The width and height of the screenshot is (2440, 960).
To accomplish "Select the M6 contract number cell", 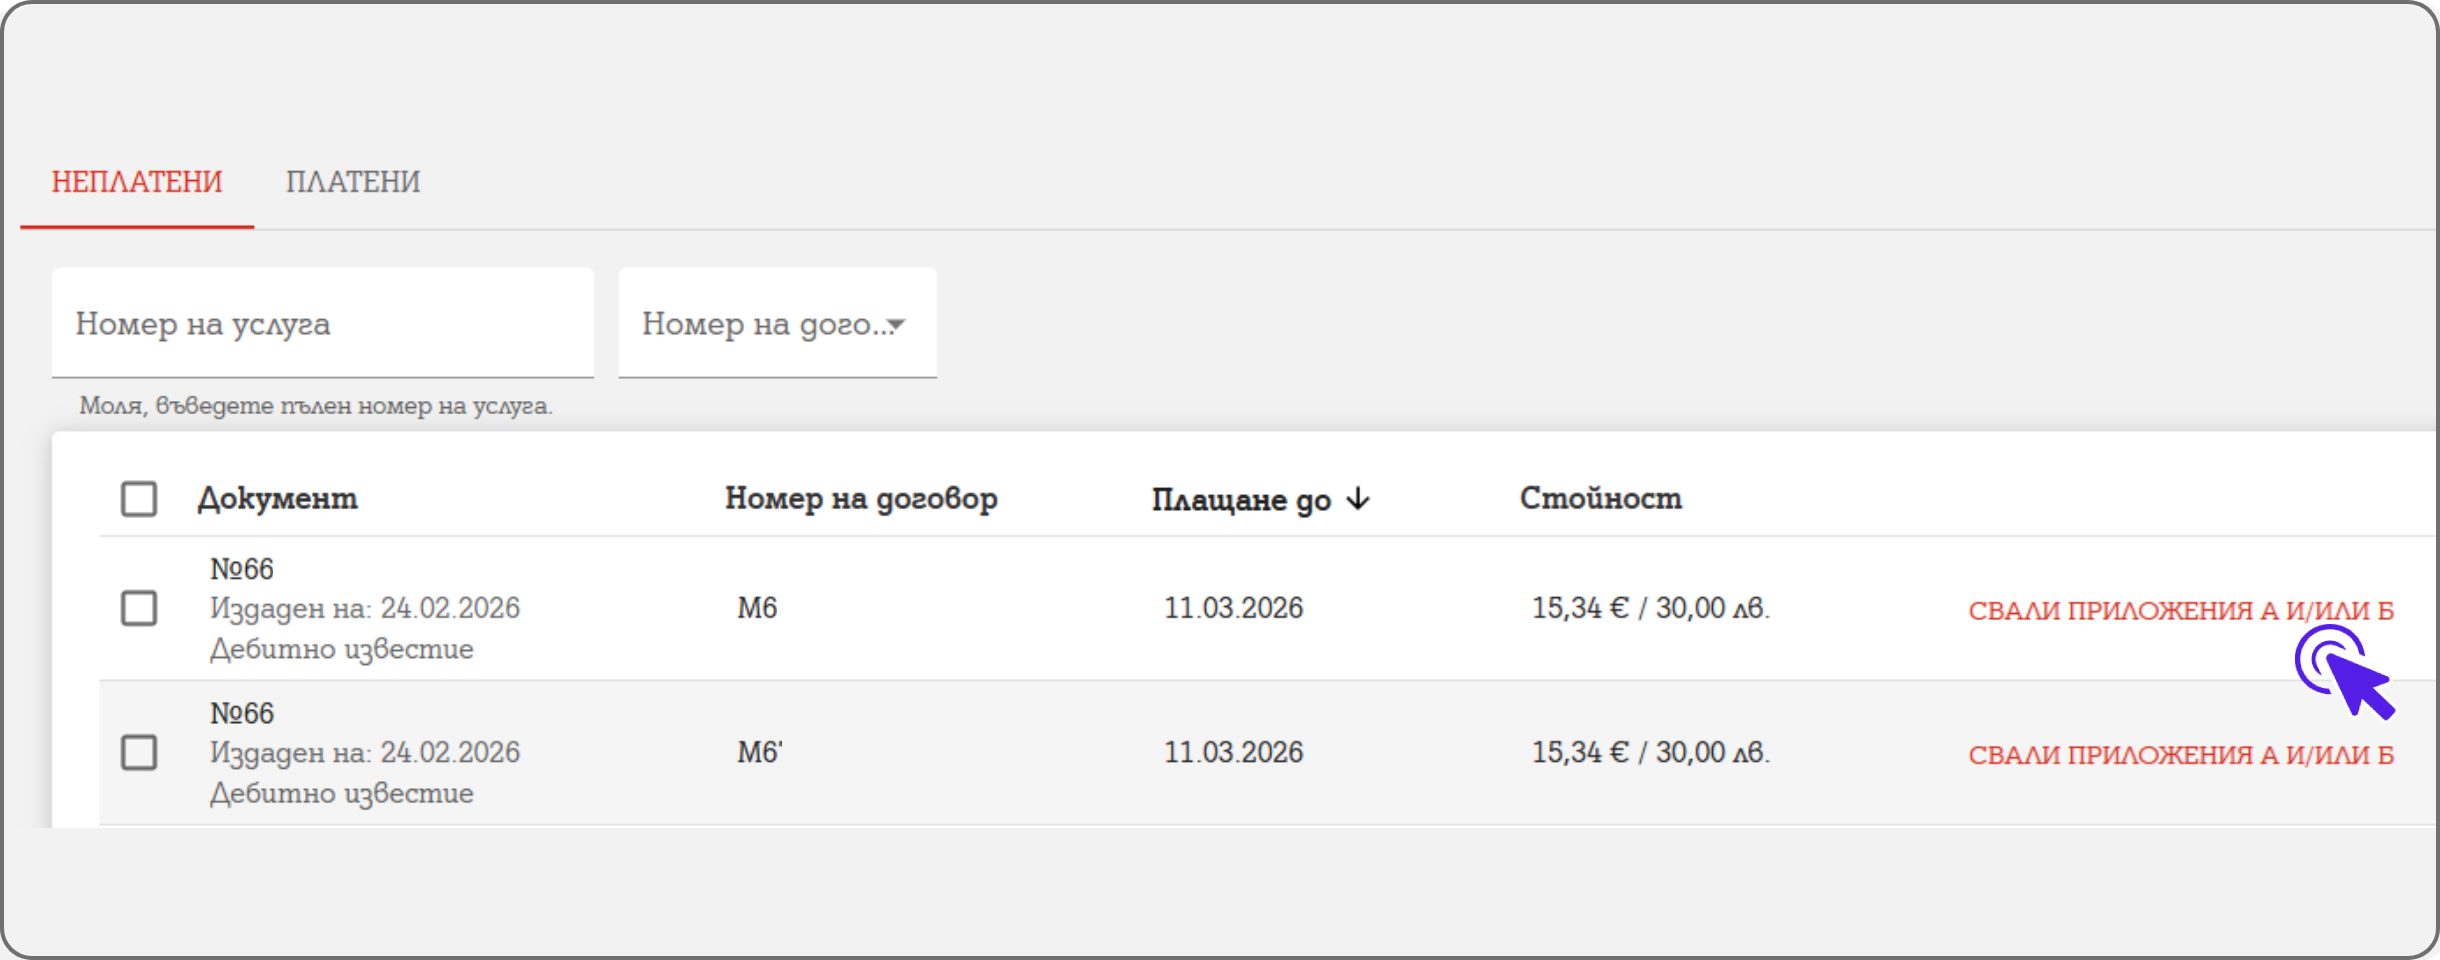I will 757,608.
